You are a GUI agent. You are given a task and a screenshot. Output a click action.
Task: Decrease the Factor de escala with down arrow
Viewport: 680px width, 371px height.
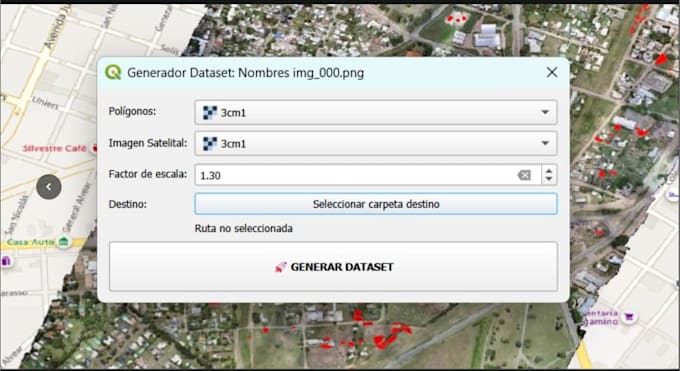click(549, 179)
